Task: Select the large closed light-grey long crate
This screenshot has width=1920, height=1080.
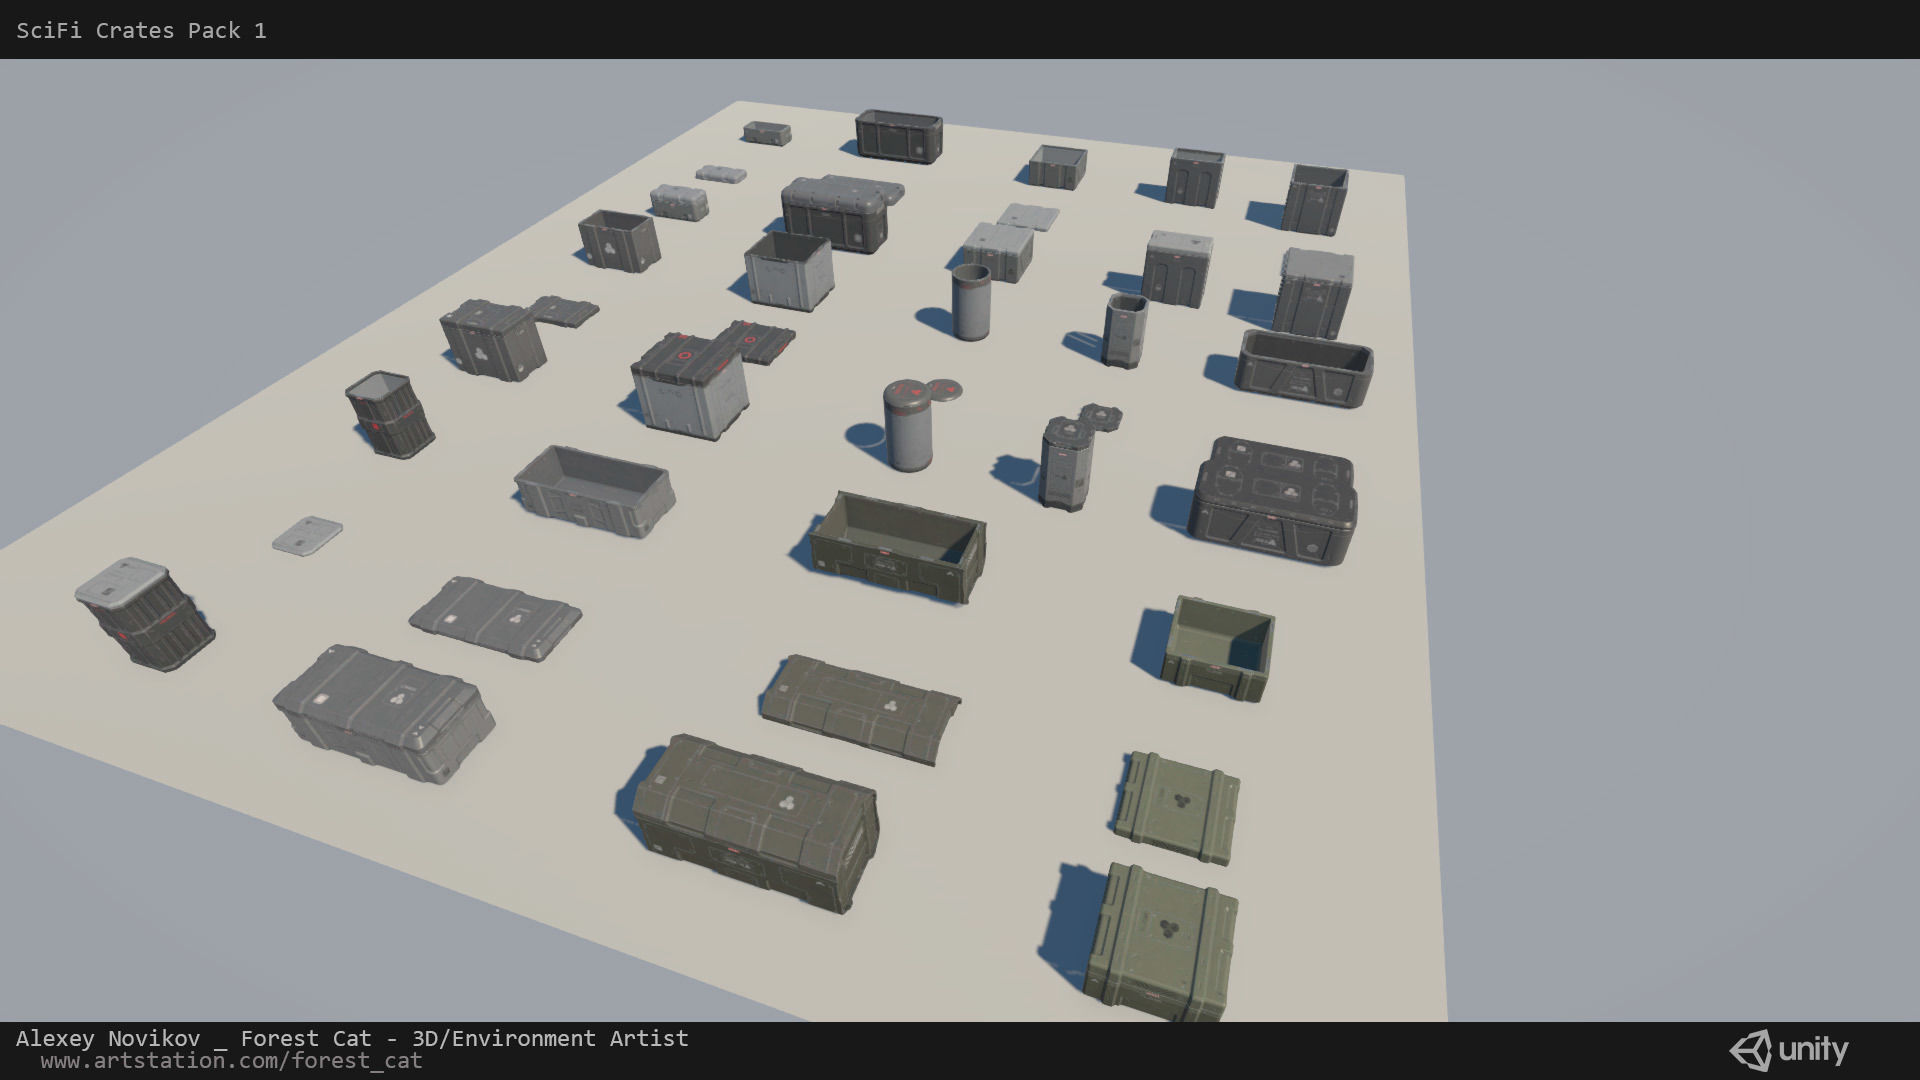Action: (383, 714)
